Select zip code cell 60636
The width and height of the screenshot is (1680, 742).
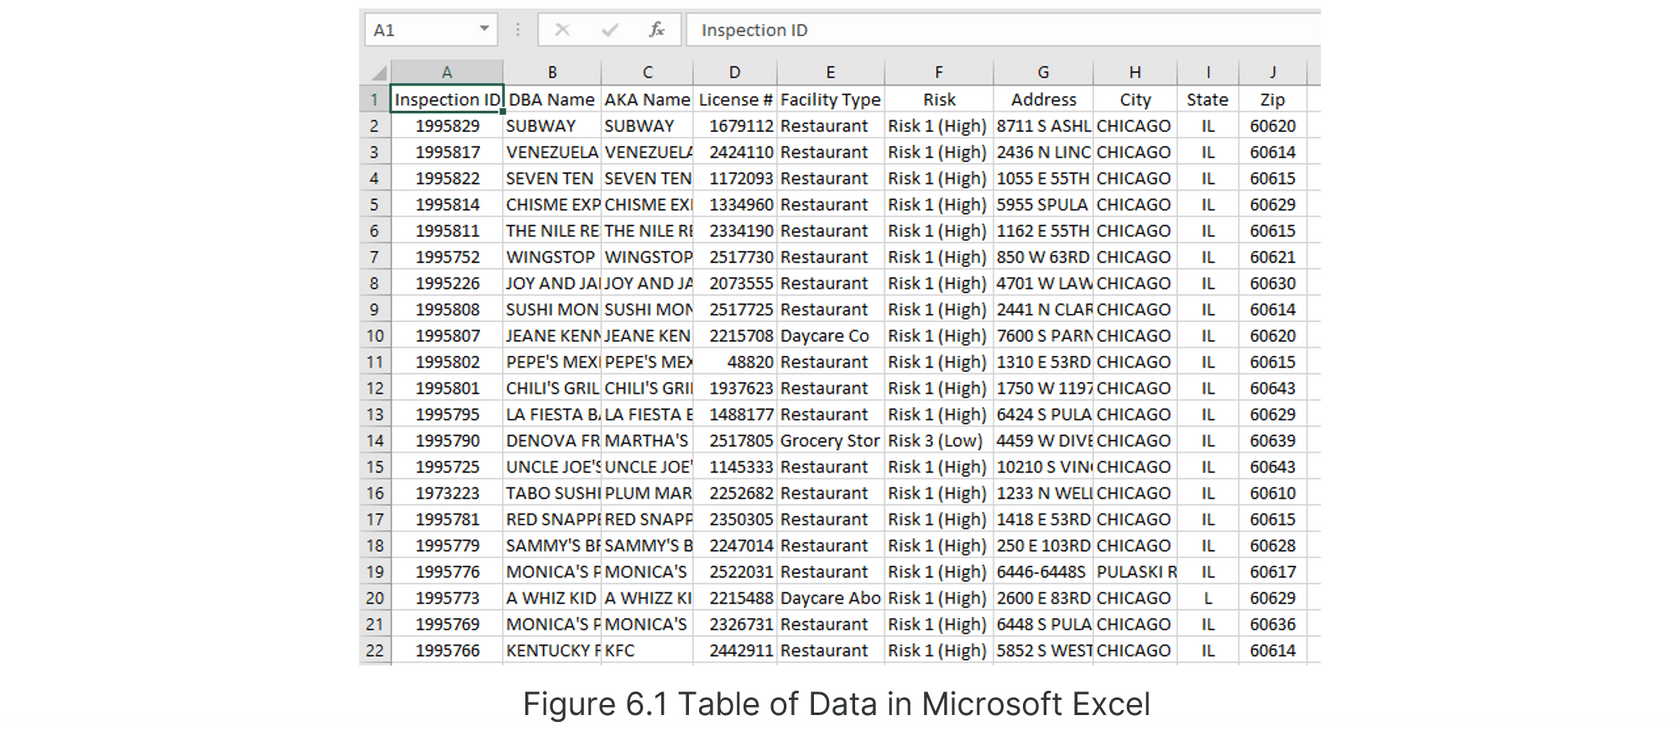point(1273,624)
